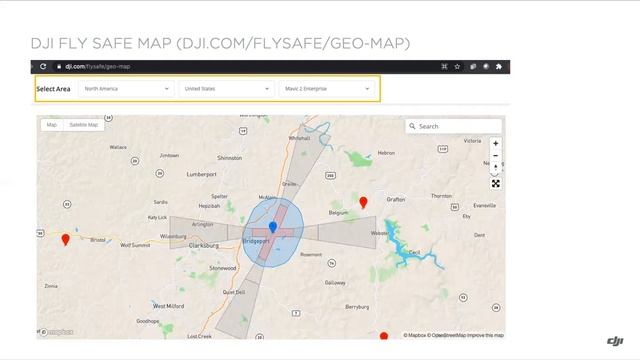Click the Stonewood town label
Screen dimensions: 640x360
tap(223, 268)
